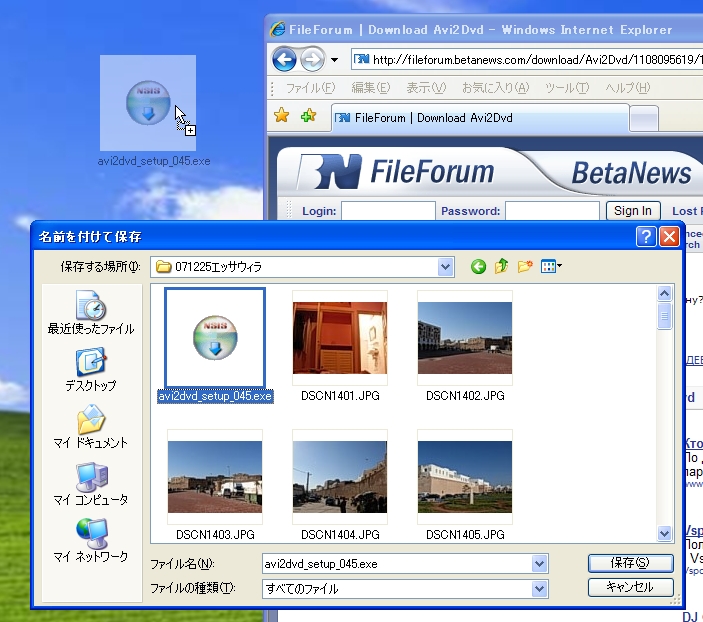Click the Login input field on FileForum
This screenshot has width=703, height=622.
click(388, 210)
